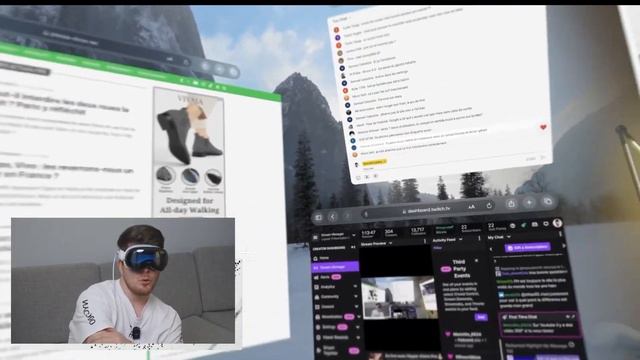640x360 pixels.
Task: Collapse the Creator Dashboard sidebar
Action: (x=353, y=247)
